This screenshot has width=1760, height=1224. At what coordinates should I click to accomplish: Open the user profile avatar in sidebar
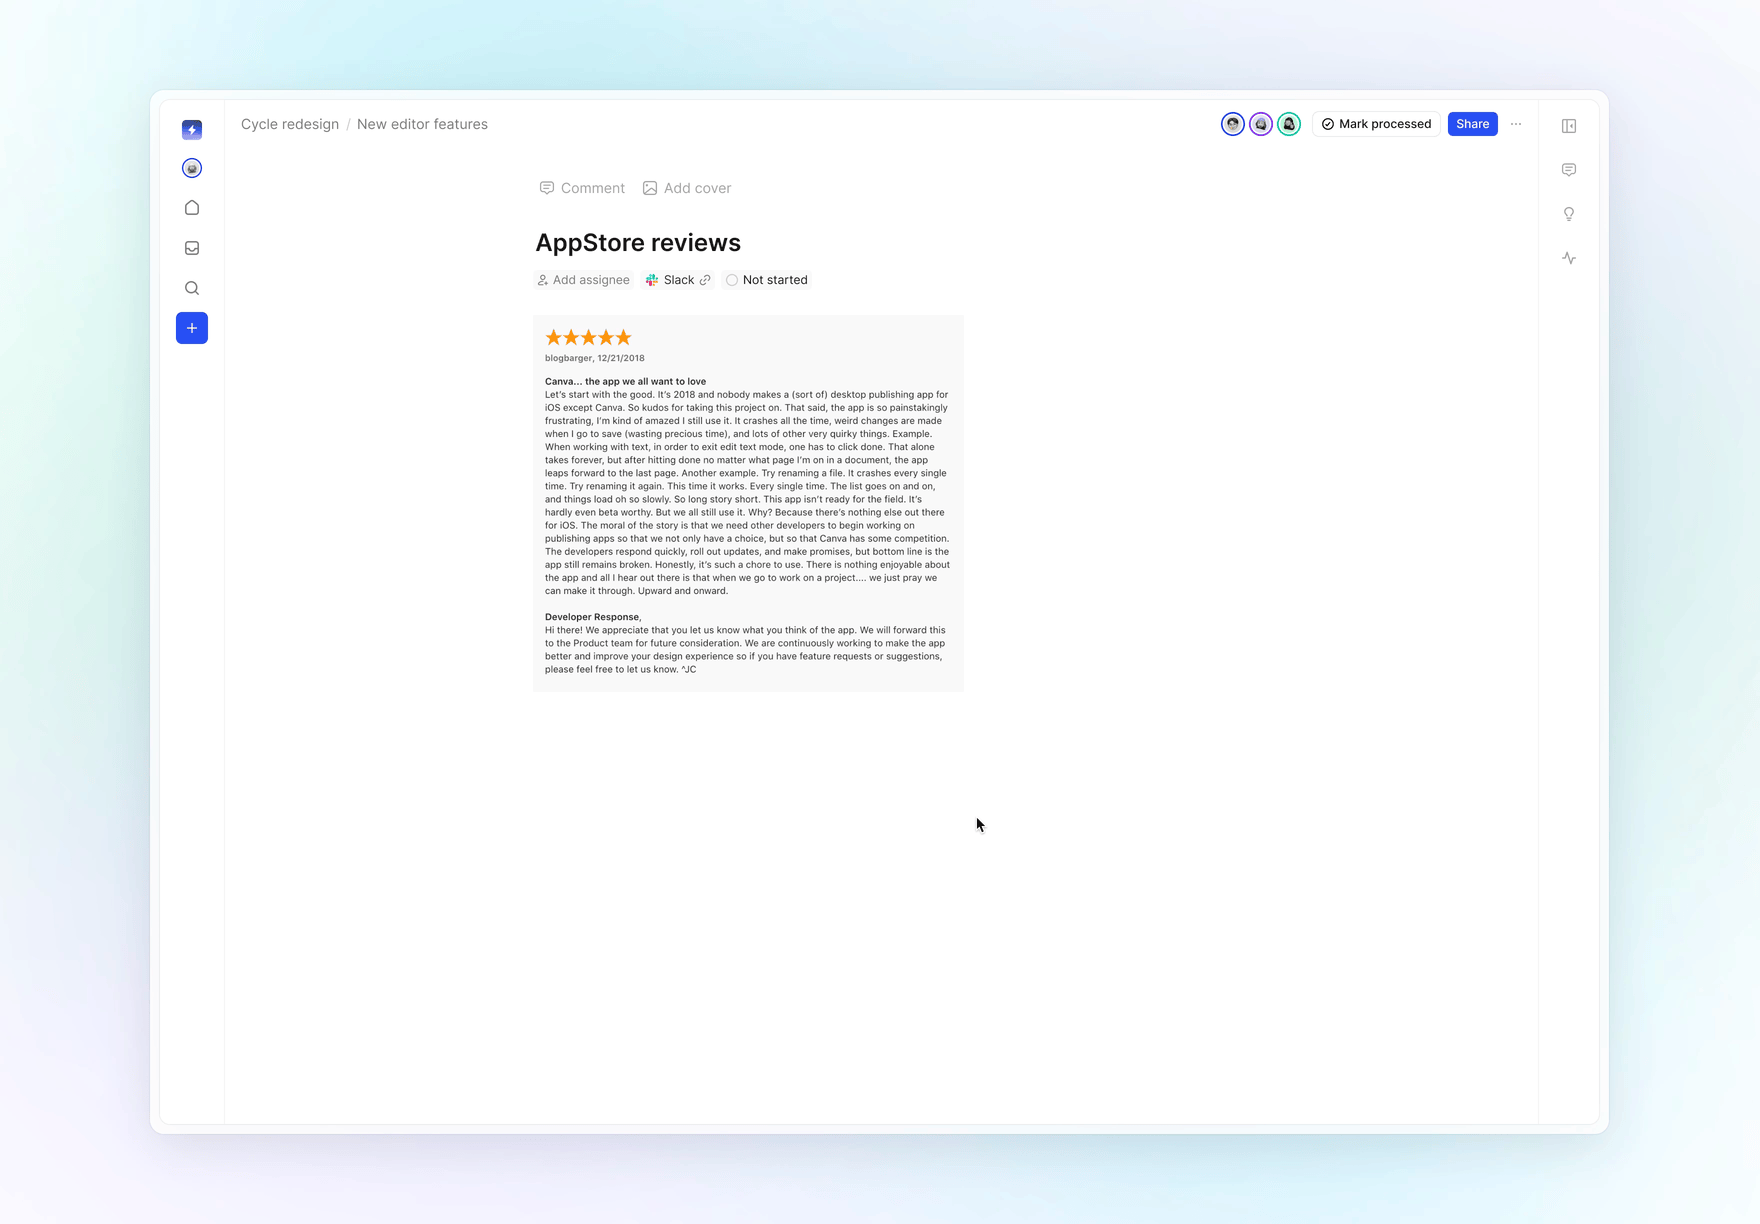[x=192, y=168]
